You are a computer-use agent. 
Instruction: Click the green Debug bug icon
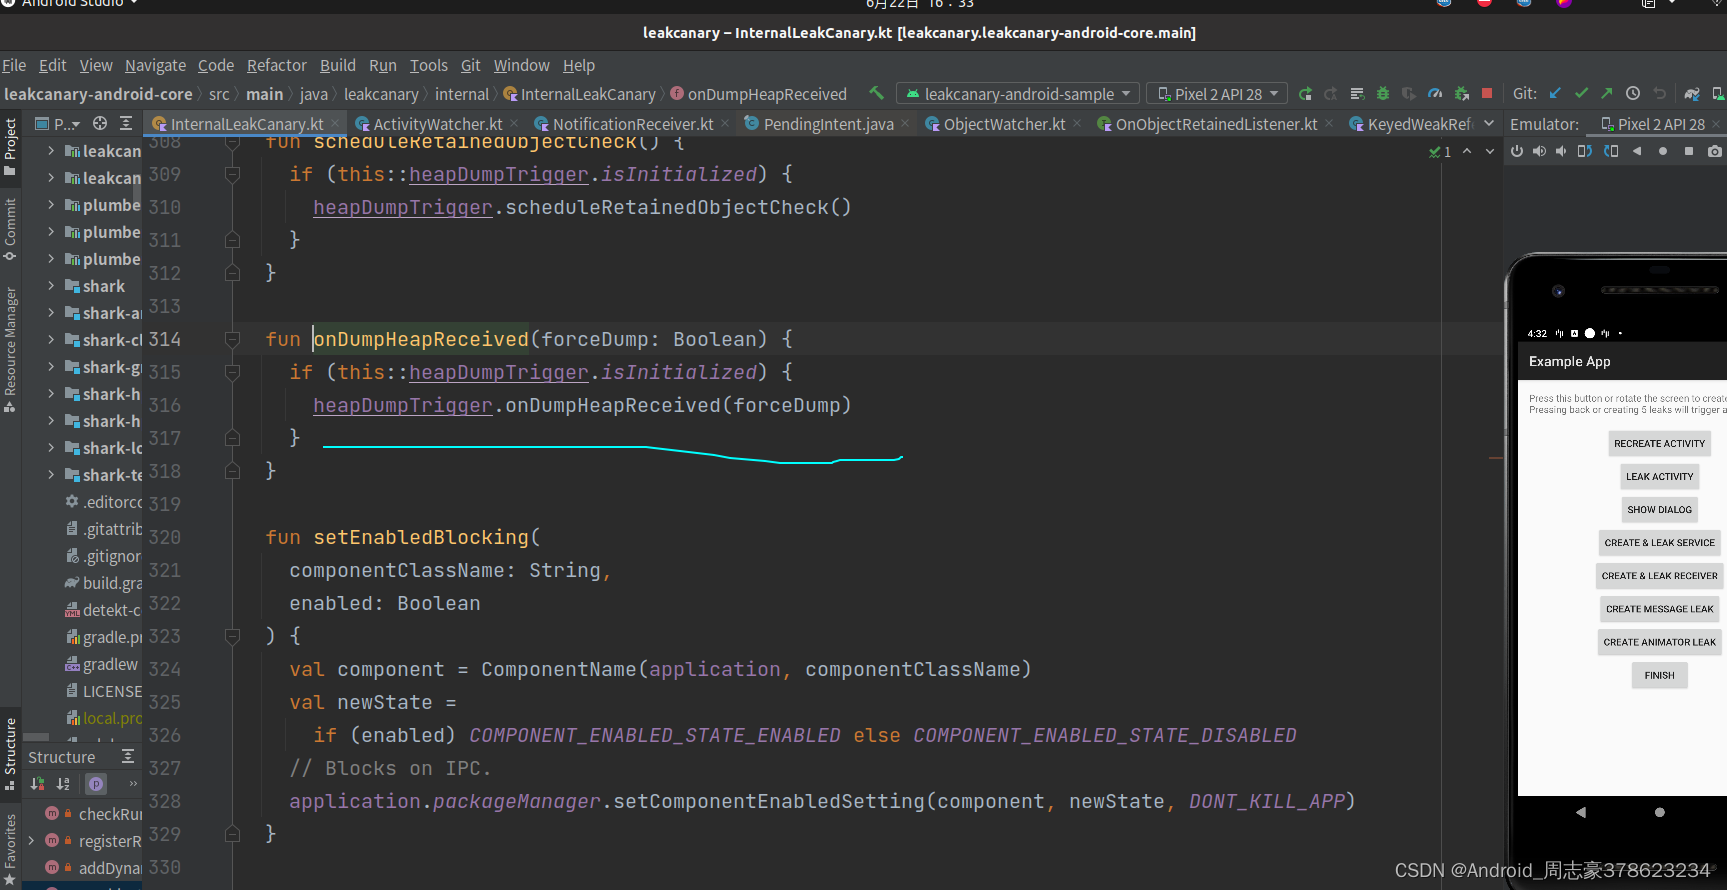pyautogui.click(x=1383, y=93)
